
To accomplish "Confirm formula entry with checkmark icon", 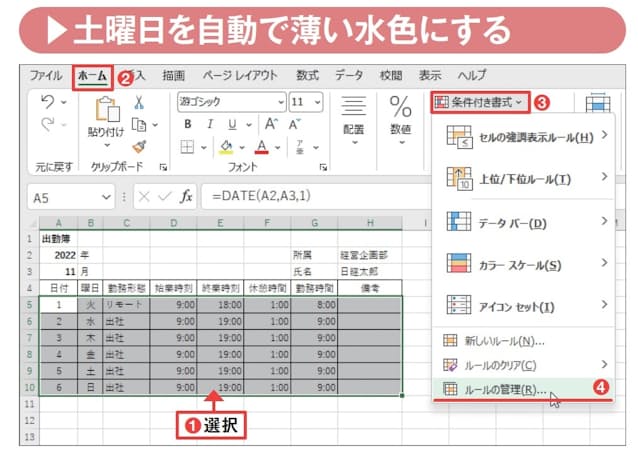I will pos(165,197).
